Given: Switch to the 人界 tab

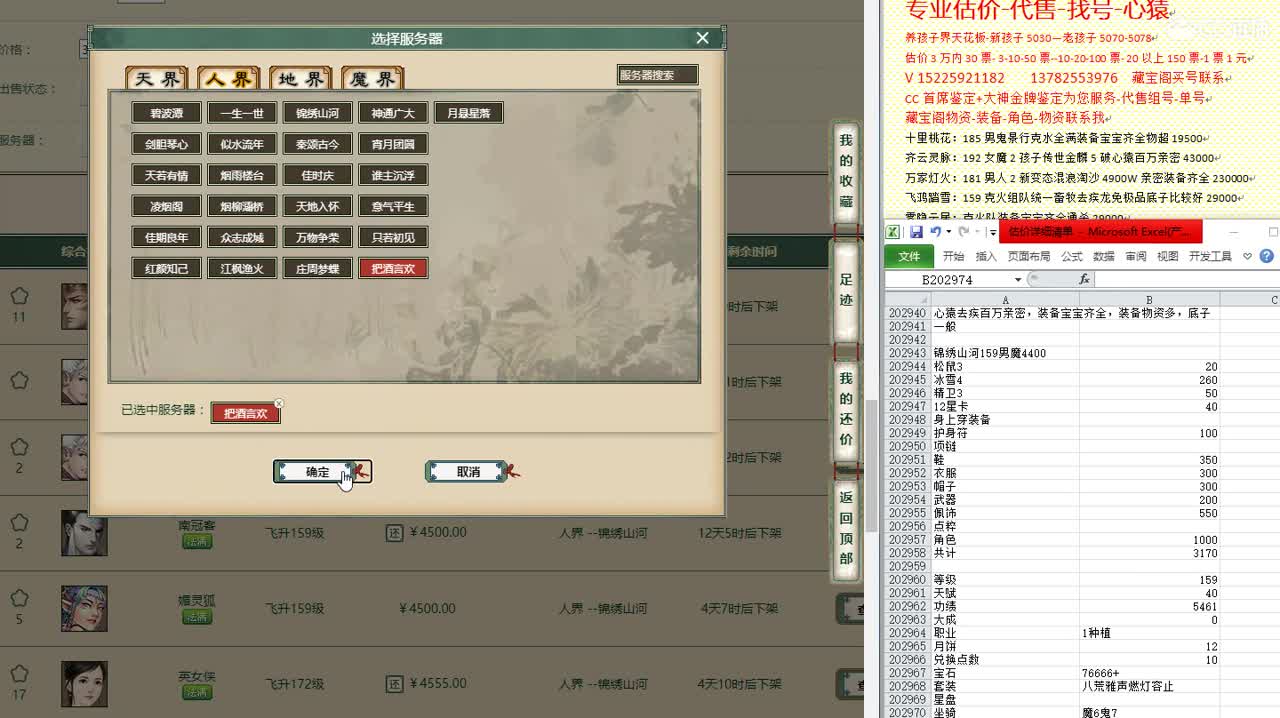Looking at the screenshot, I should pyautogui.click(x=230, y=79).
